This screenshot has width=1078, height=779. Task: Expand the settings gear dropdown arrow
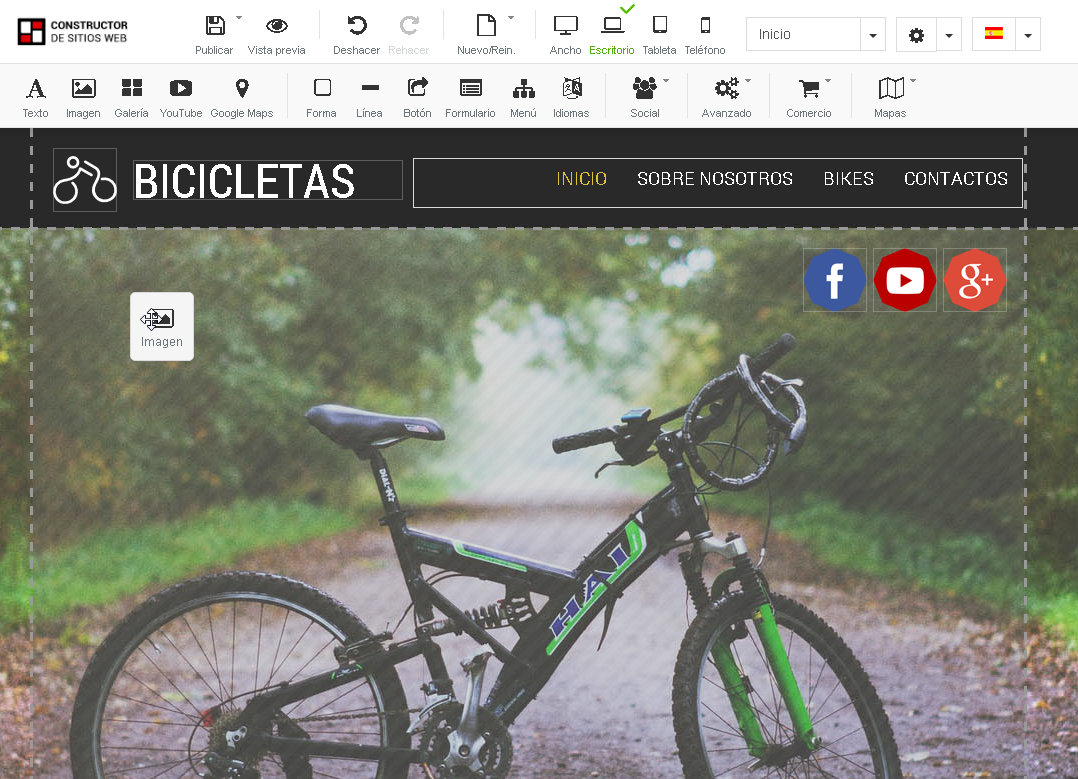(x=949, y=35)
